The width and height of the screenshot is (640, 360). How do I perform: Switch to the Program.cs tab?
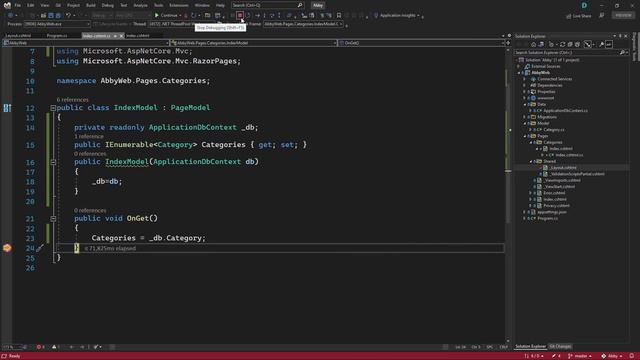point(57,36)
